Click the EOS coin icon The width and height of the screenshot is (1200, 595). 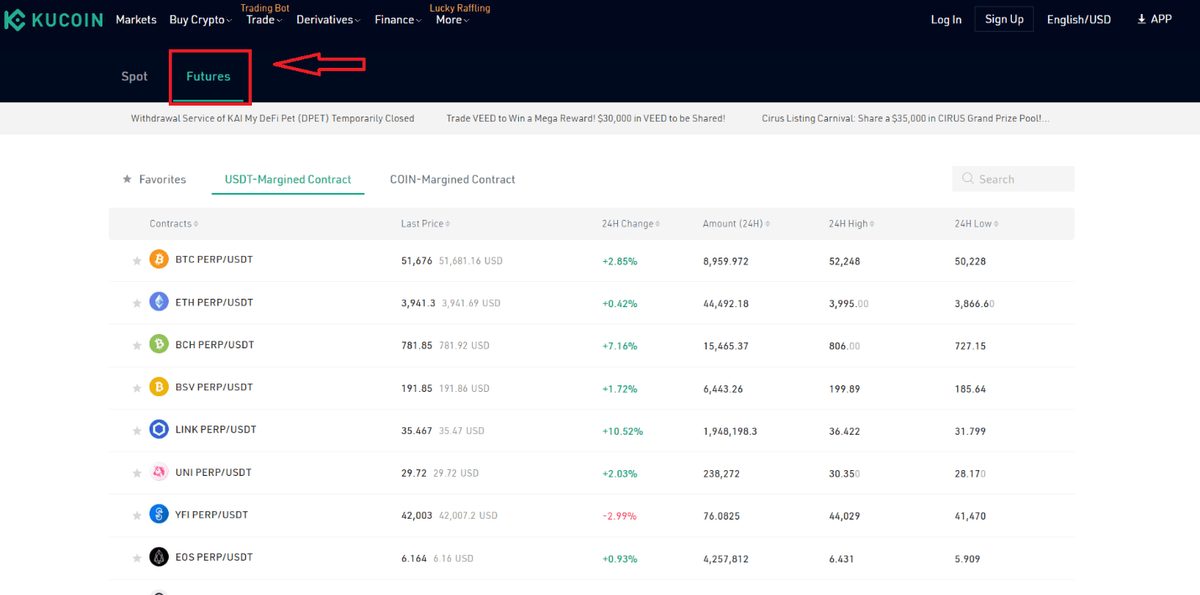click(x=159, y=557)
